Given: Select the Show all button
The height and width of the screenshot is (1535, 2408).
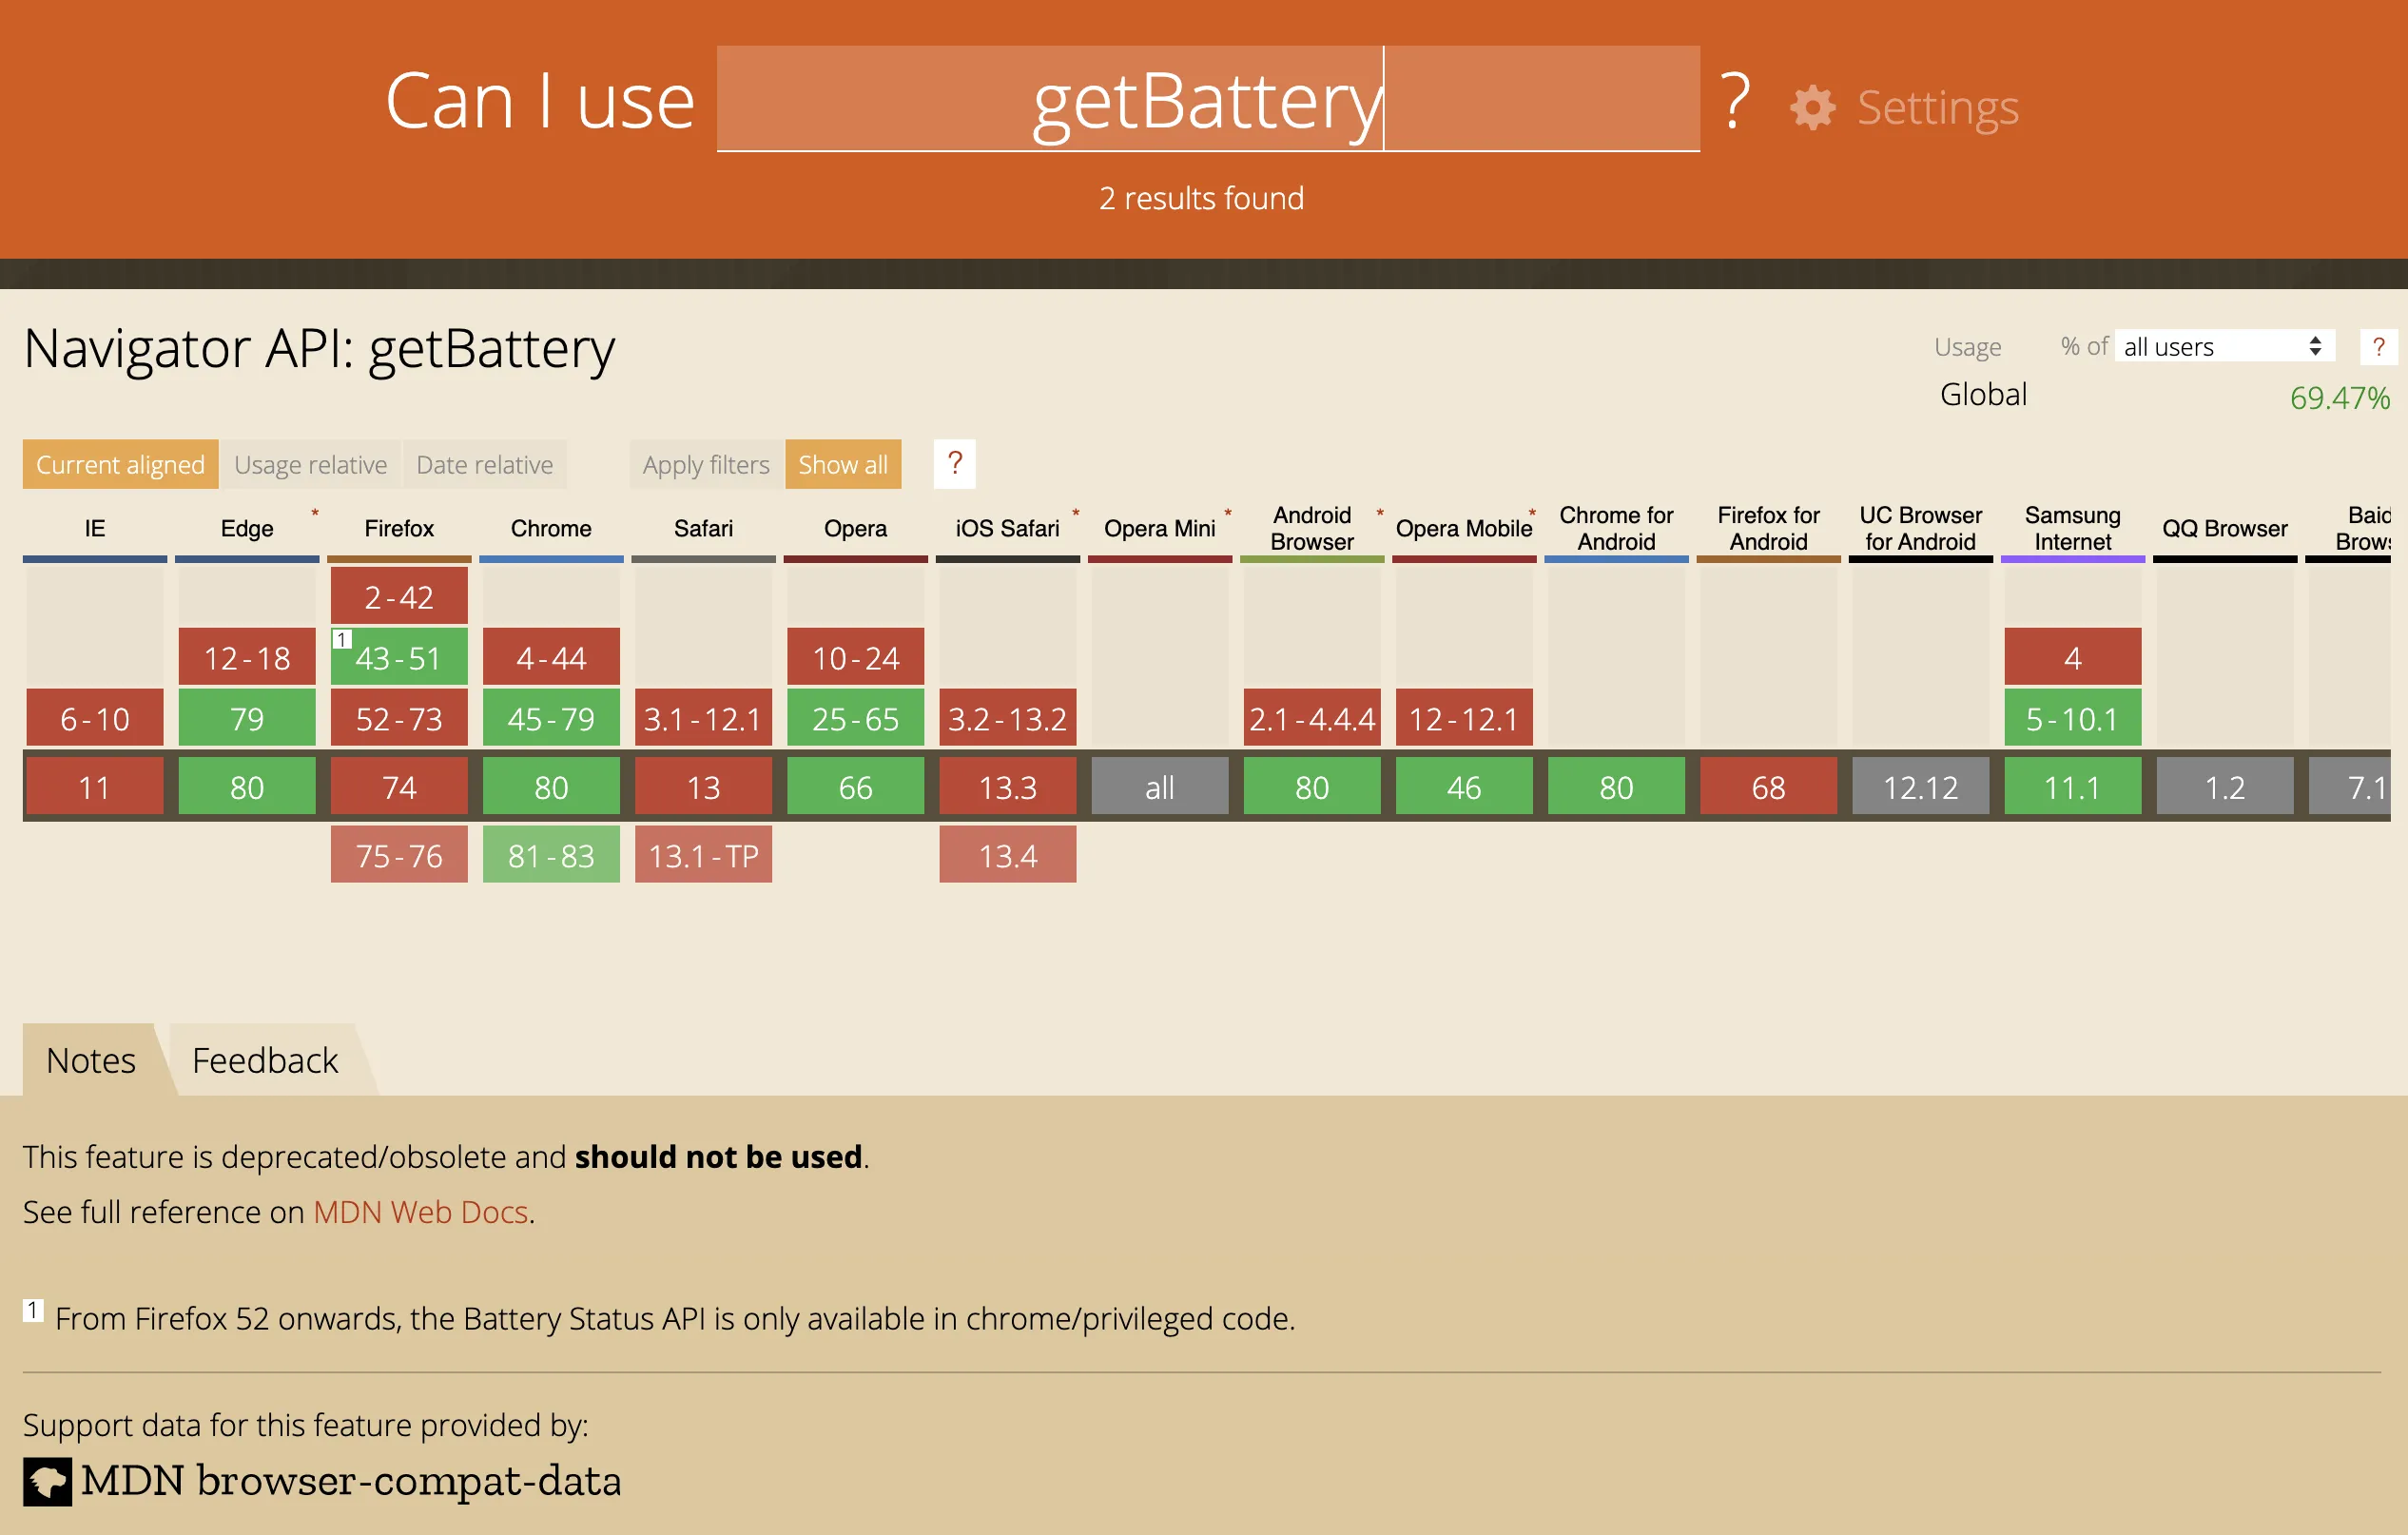Looking at the screenshot, I should pyautogui.click(x=843, y=464).
